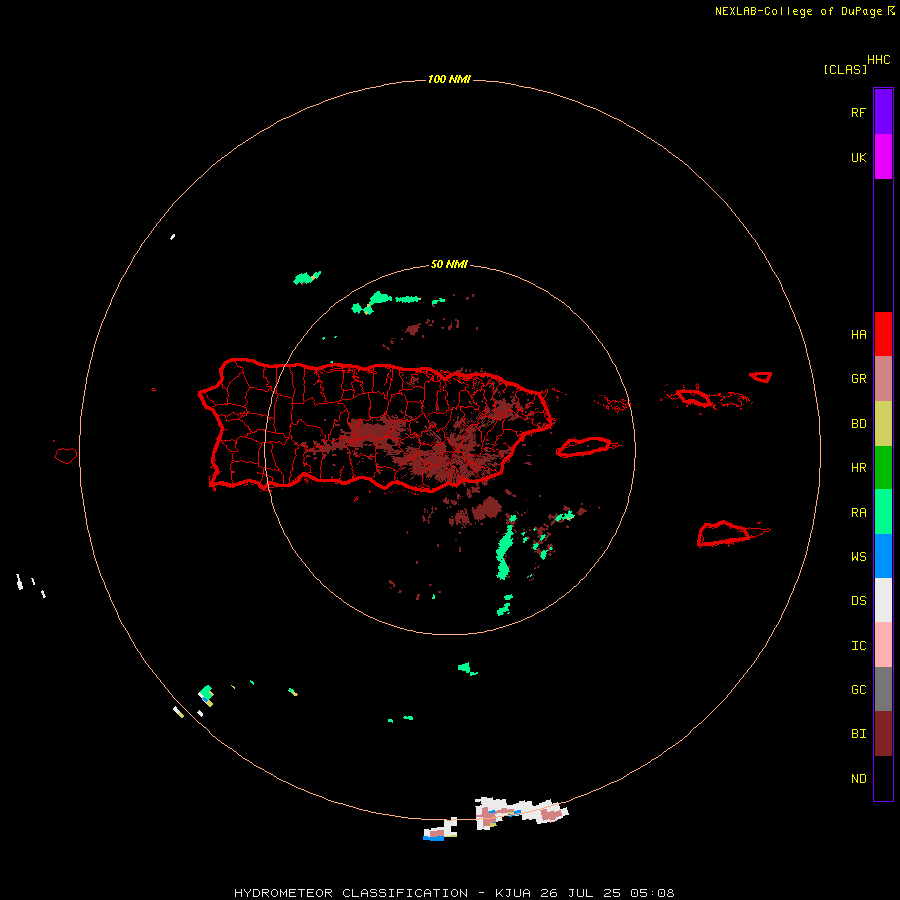Click the 100 NMI range ring label

449,79
